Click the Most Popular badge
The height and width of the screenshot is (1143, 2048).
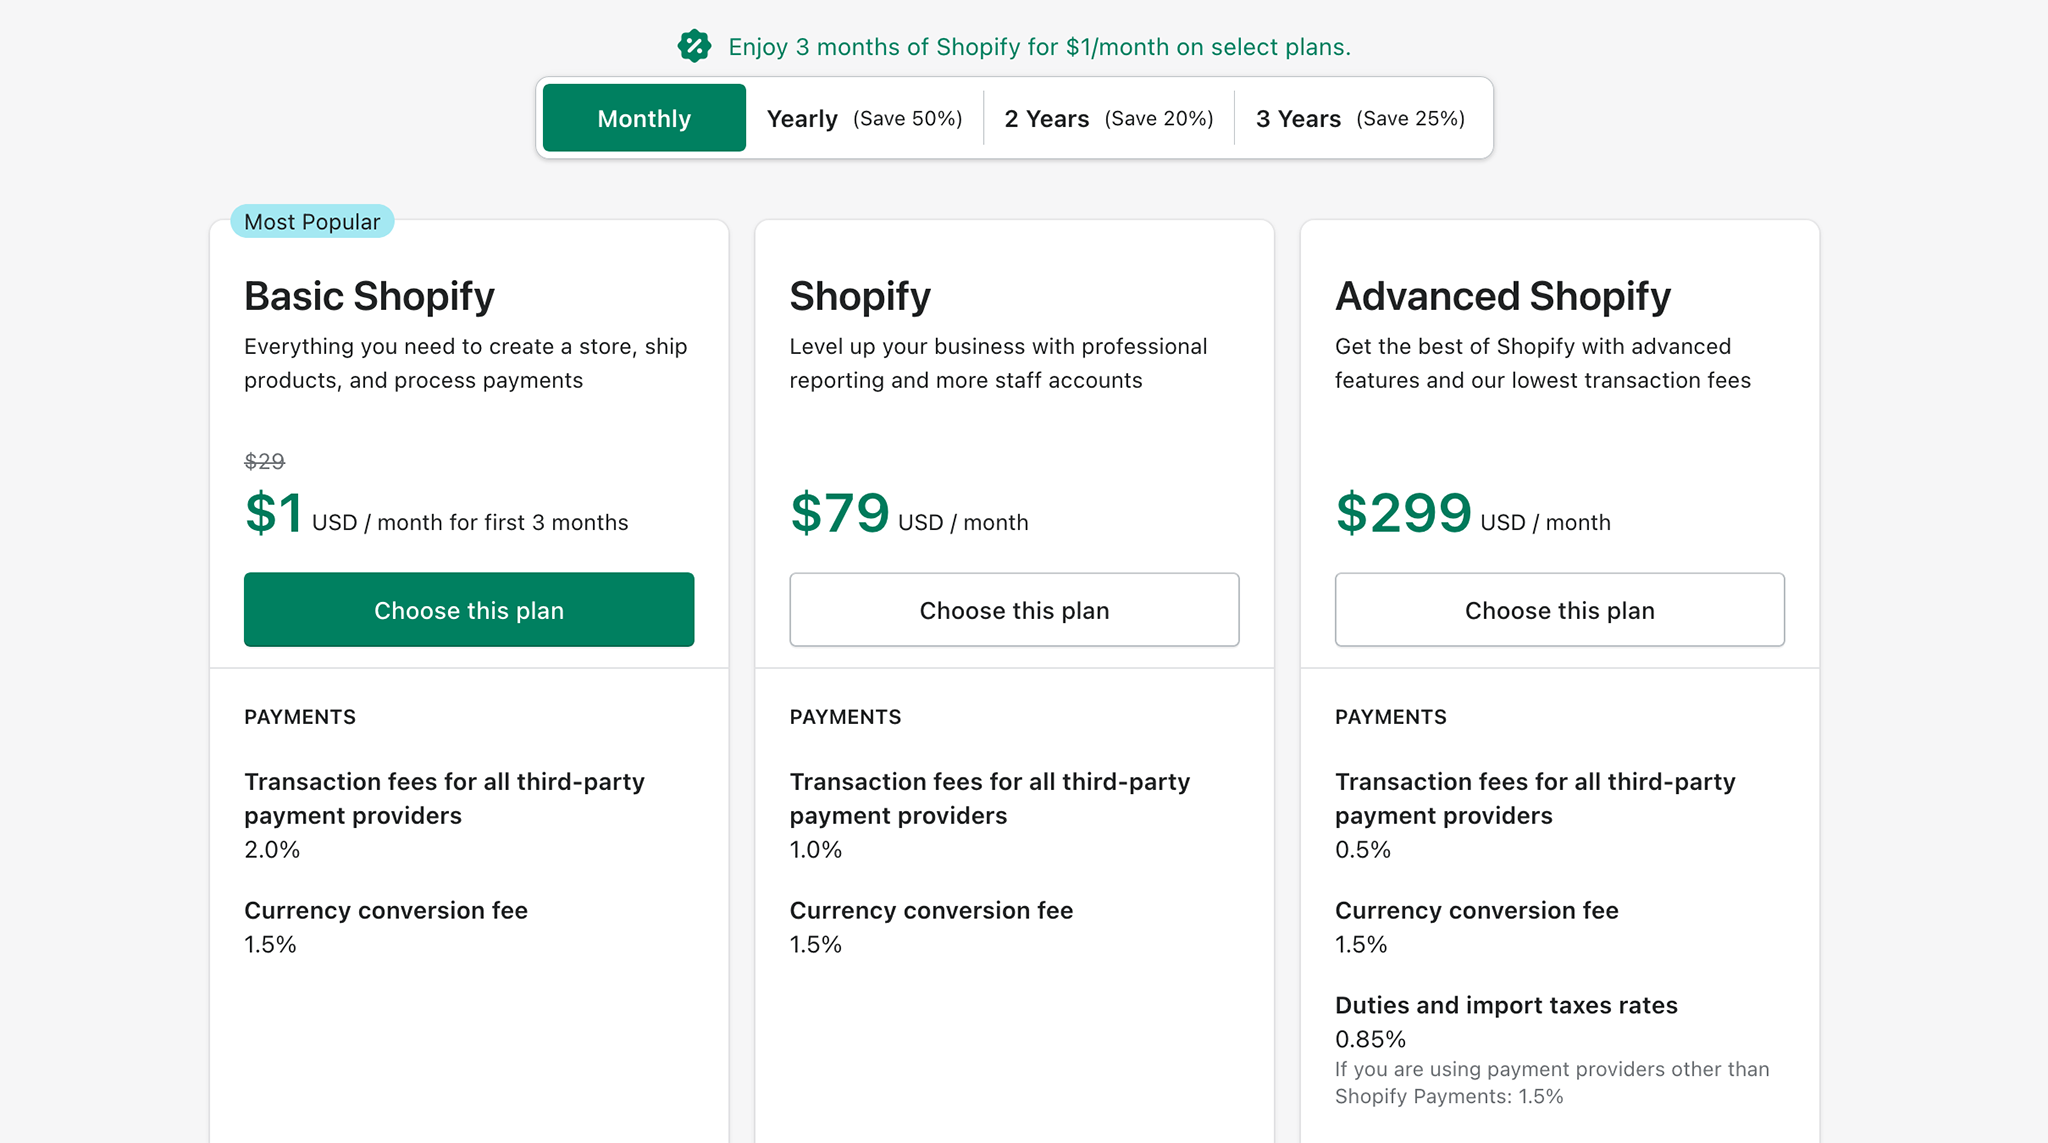point(312,221)
